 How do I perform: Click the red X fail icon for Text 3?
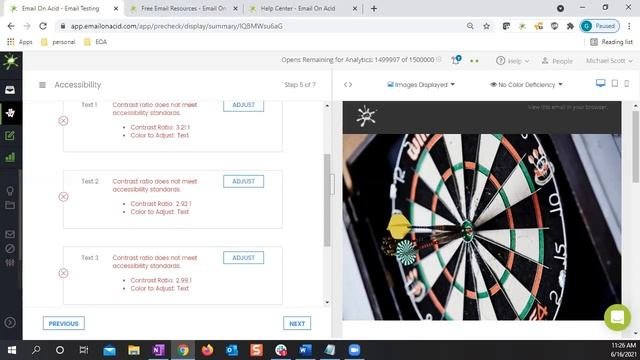point(63,273)
